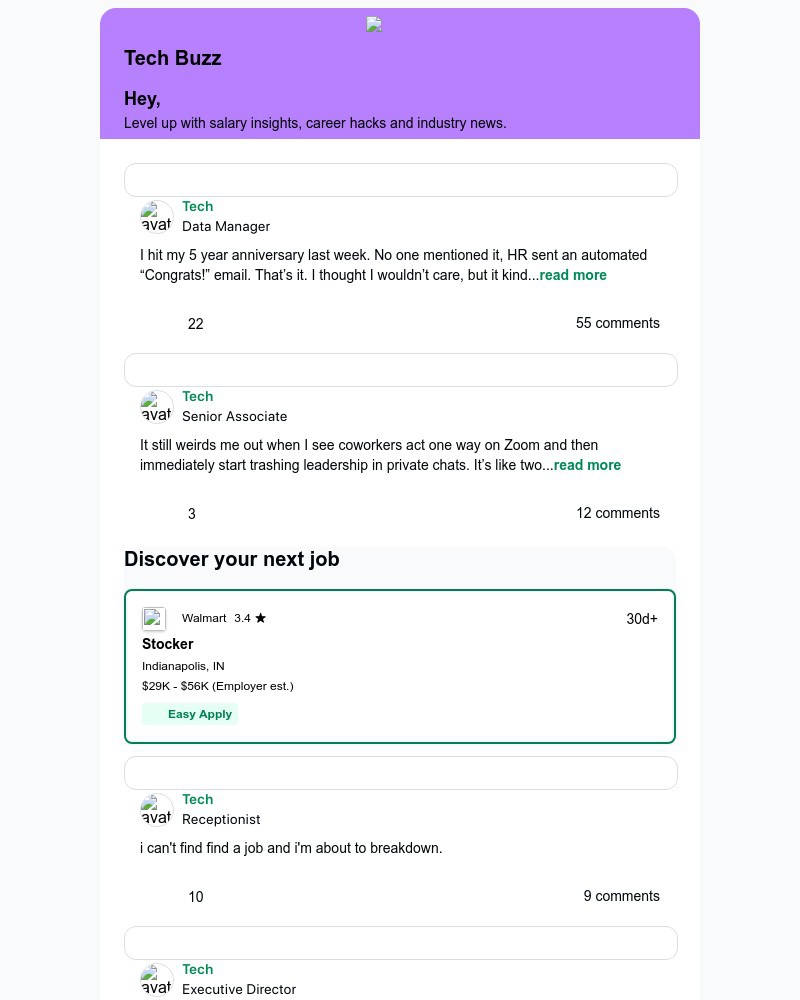Open the Stocker job title
The height and width of the screenshot is (1000, 800).
[x=168, y=644]
